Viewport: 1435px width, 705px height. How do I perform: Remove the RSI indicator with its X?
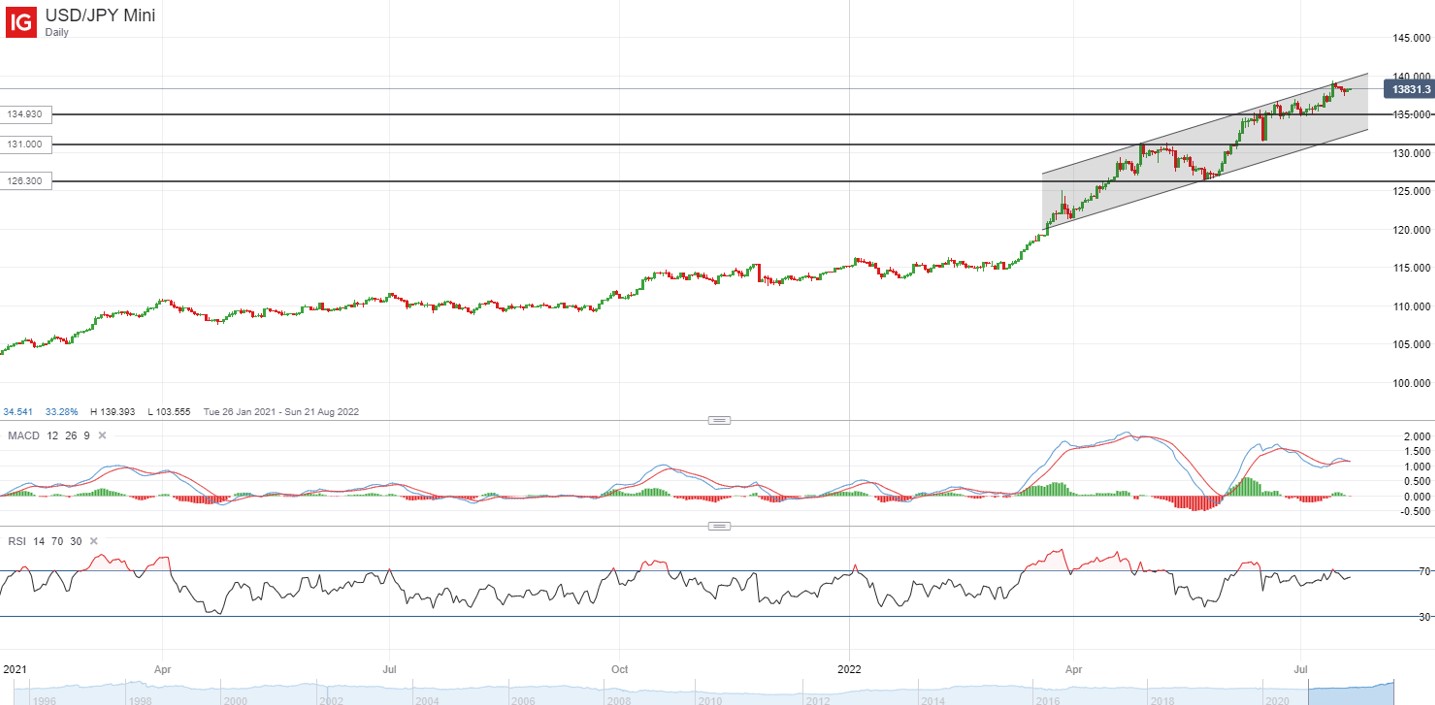[x=94, y=541]
